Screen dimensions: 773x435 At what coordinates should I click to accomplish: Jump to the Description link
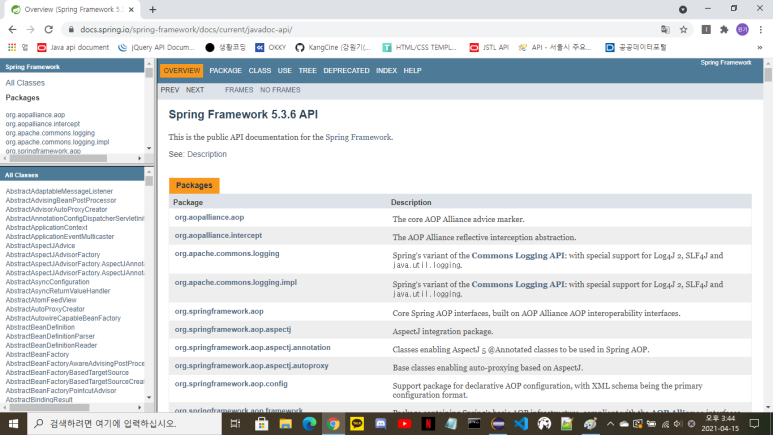[207, 154]
